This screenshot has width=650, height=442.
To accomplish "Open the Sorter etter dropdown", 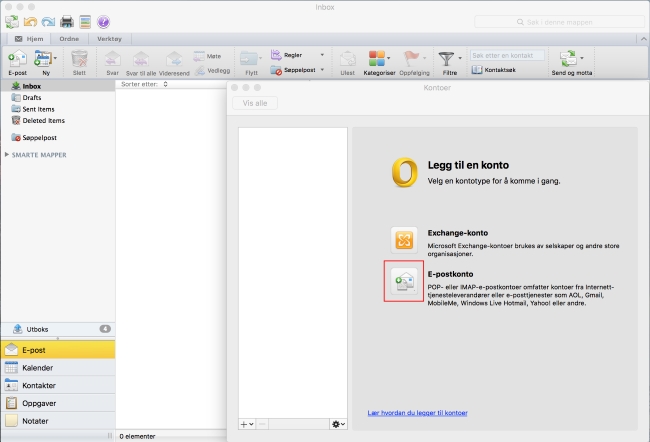I will pyautogui.click(x=165, y=84).
